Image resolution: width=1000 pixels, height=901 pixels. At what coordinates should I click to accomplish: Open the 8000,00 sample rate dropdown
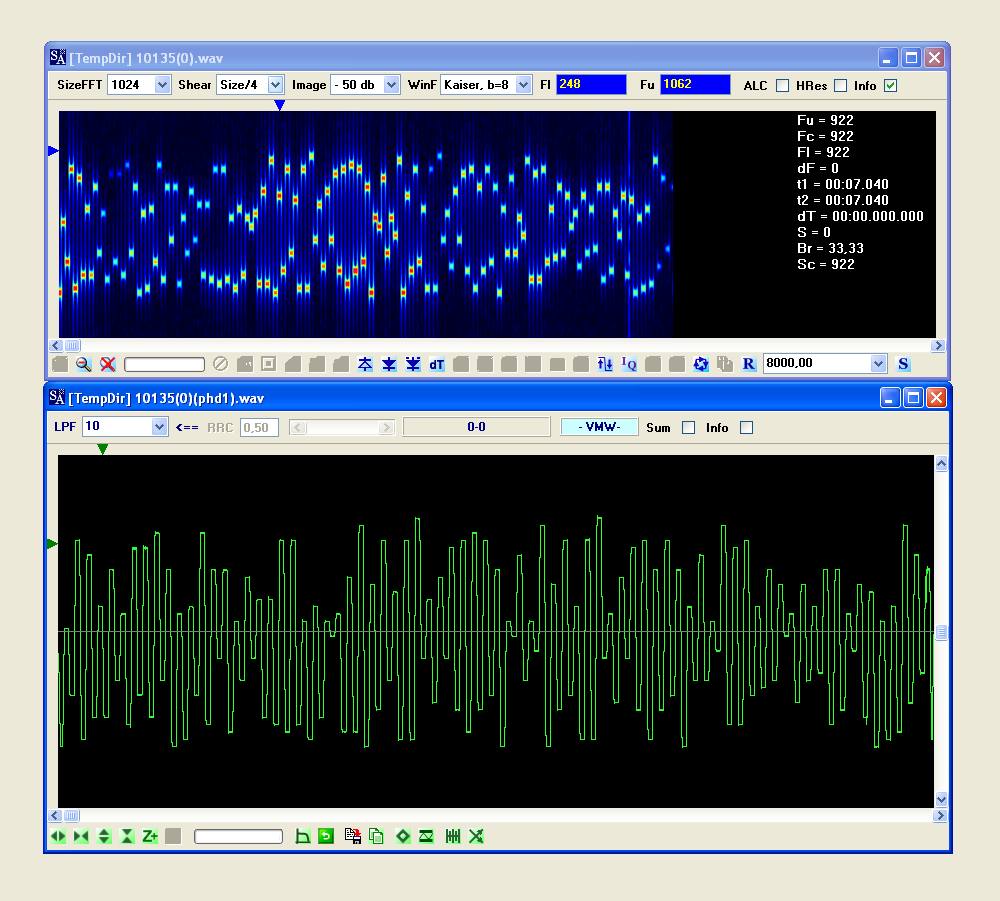pos(878,363)
